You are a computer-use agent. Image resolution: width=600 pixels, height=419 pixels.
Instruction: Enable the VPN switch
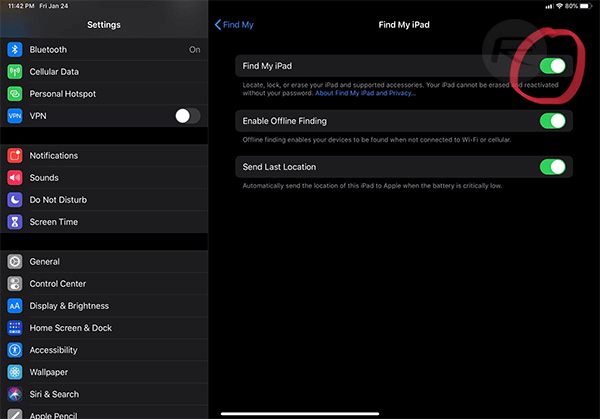(188, 116)
